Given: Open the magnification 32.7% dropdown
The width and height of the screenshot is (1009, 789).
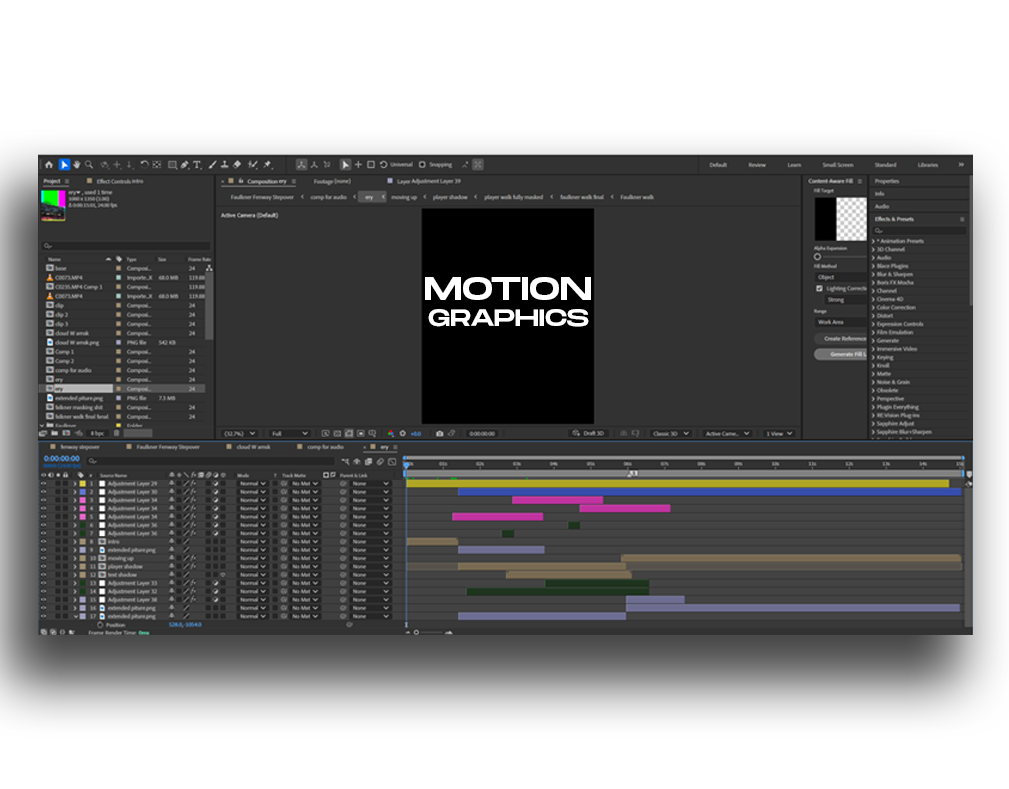Looking at the screenshot, I should (x=239, y=434).
